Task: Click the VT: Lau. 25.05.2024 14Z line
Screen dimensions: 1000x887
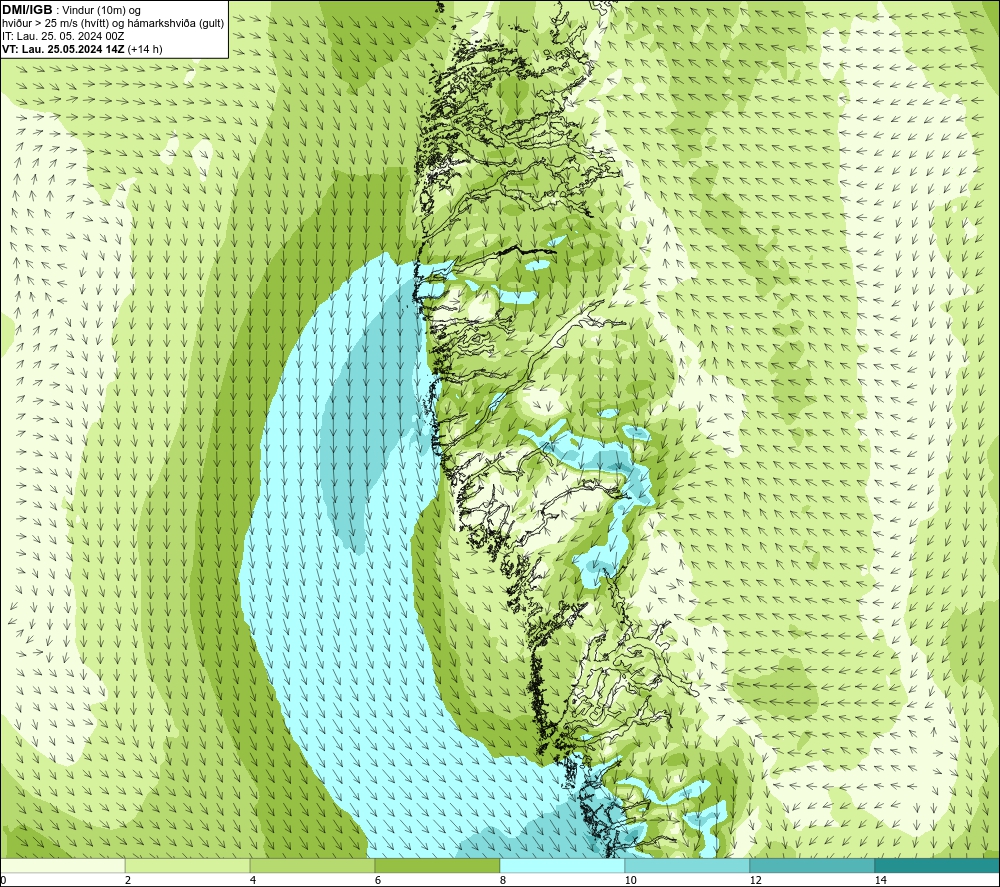Action: point(82,49)
